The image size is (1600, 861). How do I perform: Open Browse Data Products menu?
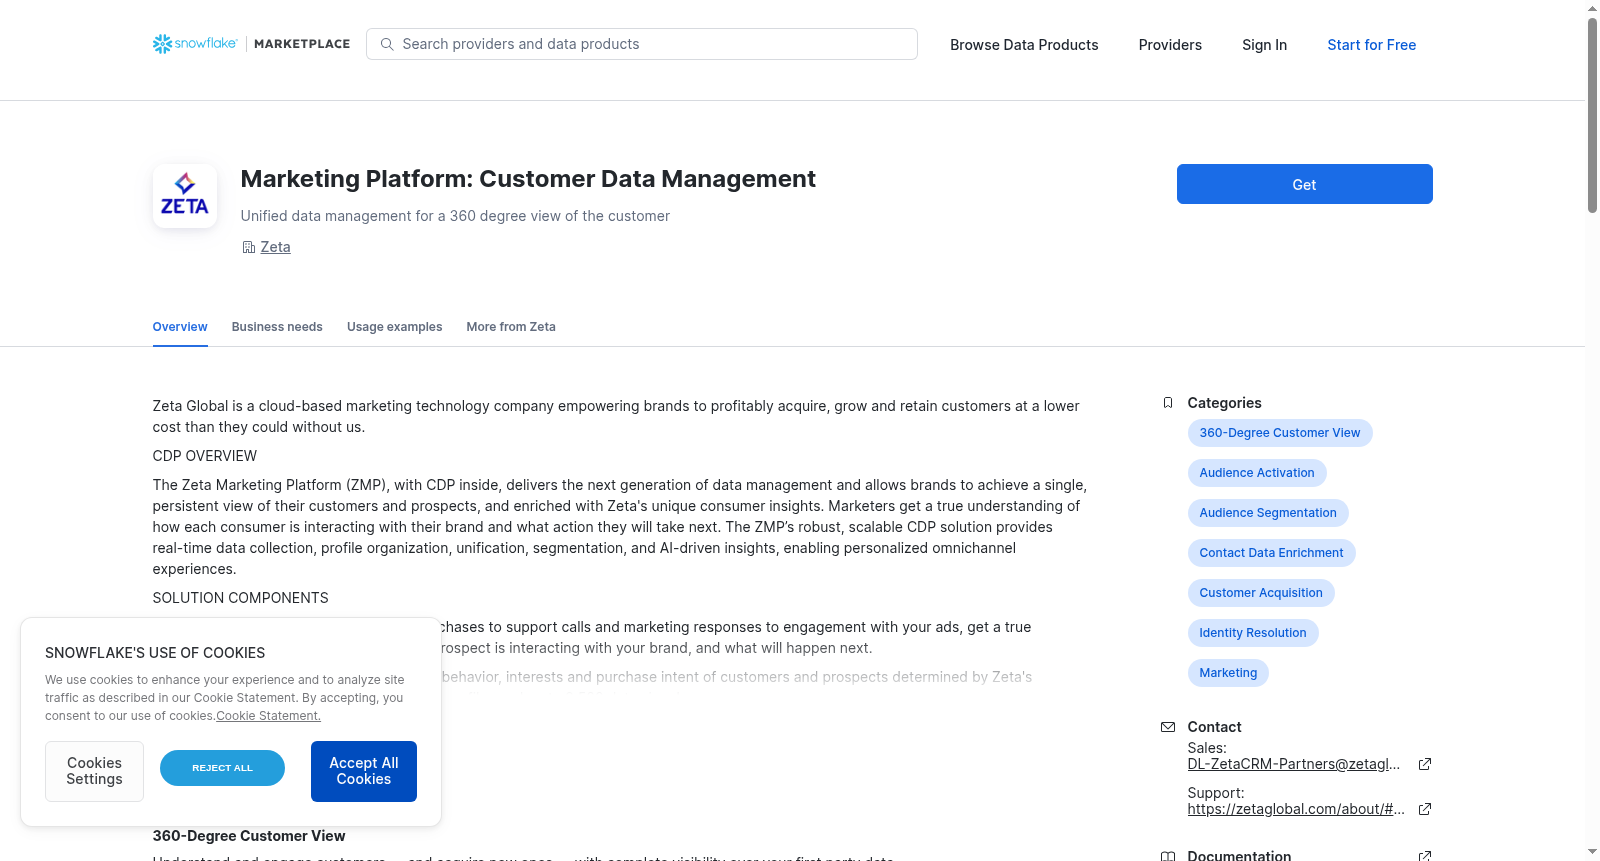(x=1024, y=45)
